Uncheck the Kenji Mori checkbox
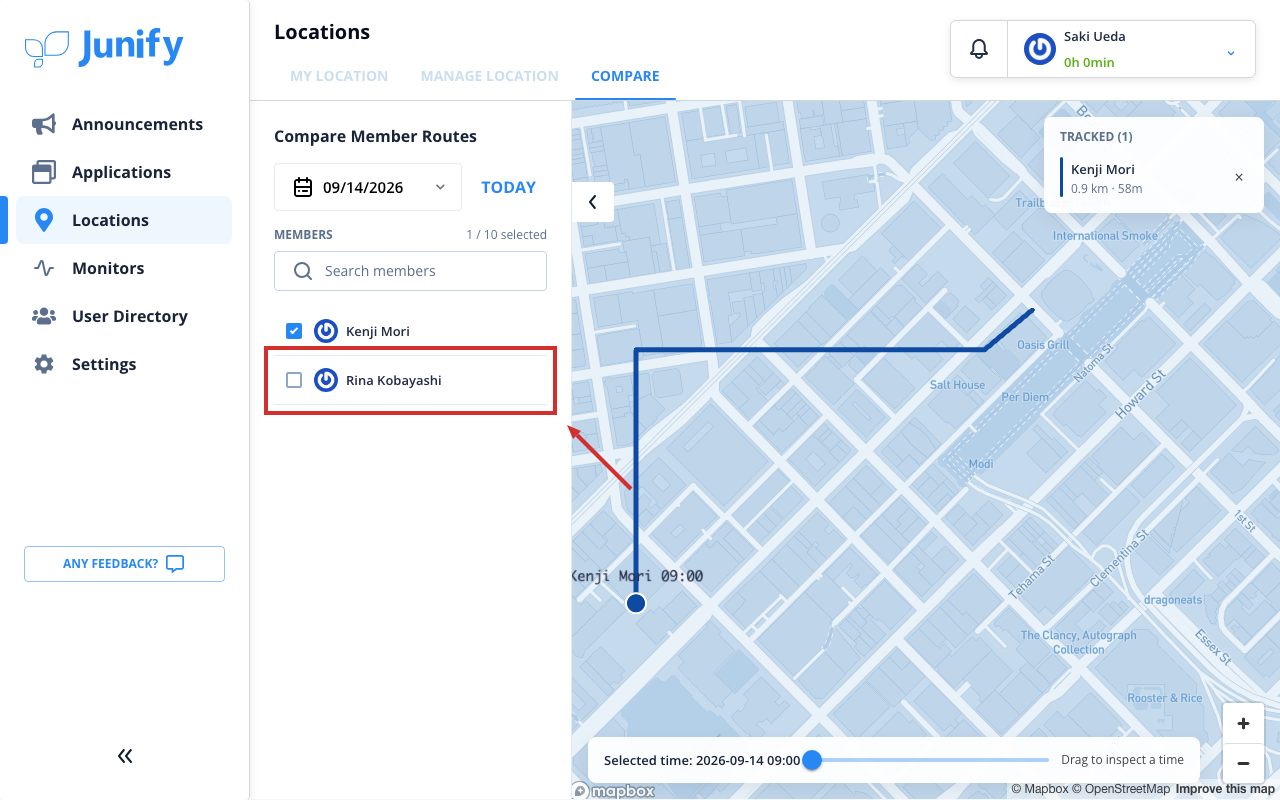This screenshot has height=800, width=1280. (x=294, y=331)
